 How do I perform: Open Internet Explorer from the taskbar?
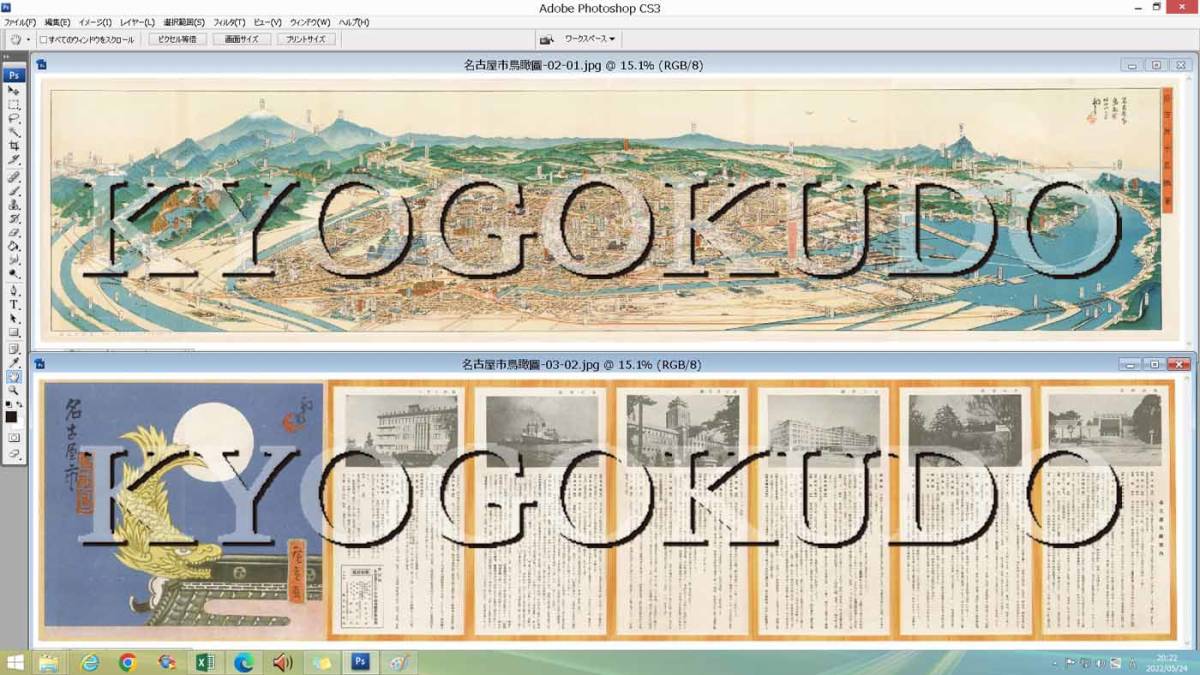point(90,662)
